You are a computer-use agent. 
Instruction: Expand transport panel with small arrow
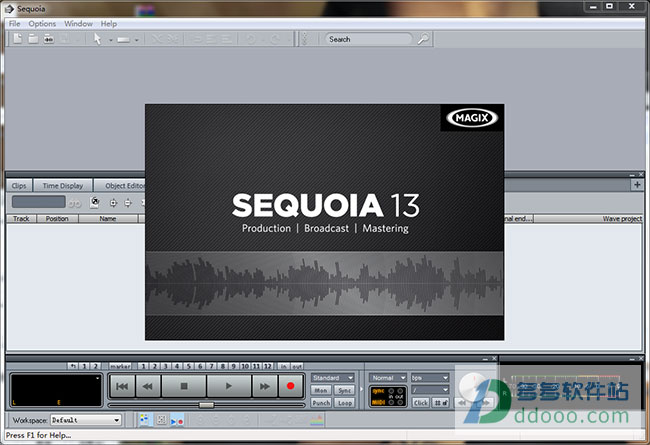pos(361,389)
